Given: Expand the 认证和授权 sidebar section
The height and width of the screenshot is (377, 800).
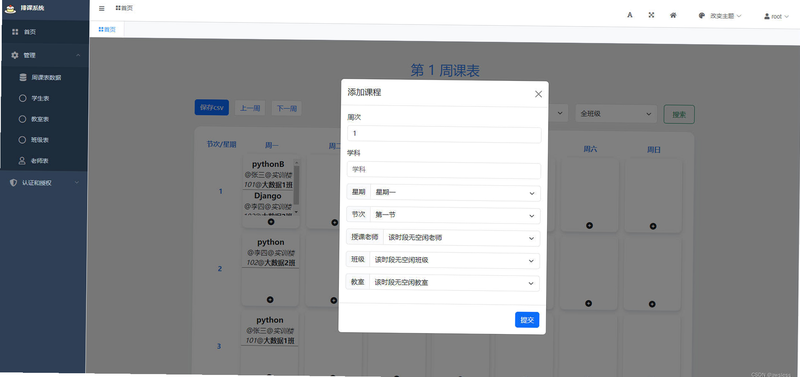Looking at the screenshot, I should click(44, 183).
